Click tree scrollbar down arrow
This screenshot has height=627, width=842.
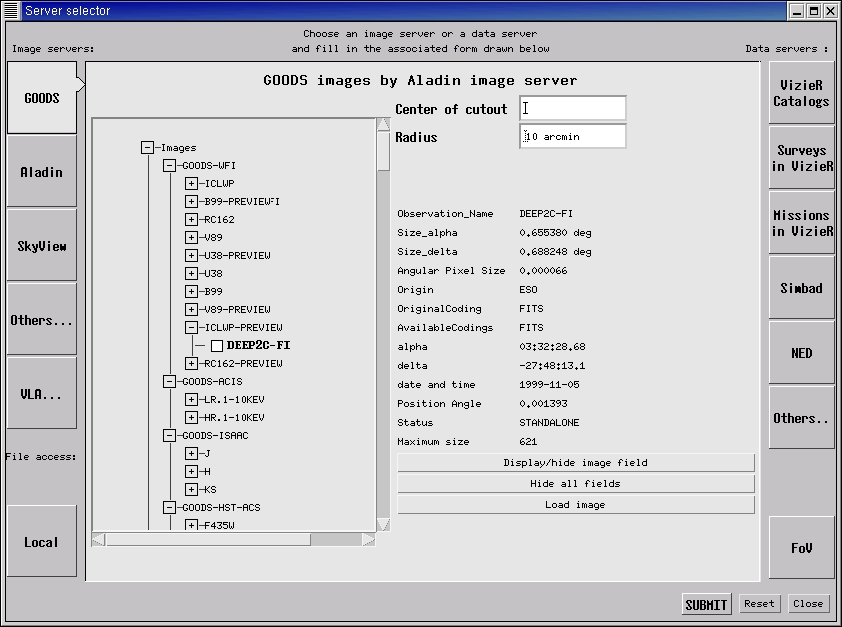tap(383, 525)
